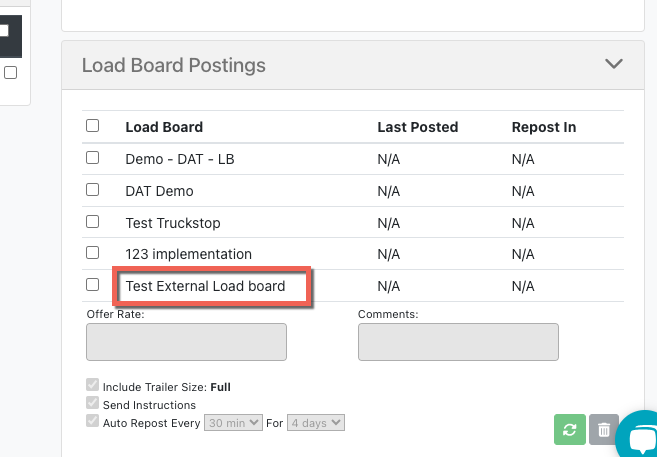
Task: Toggle the select-all checkbox in header
Action: 93,126
